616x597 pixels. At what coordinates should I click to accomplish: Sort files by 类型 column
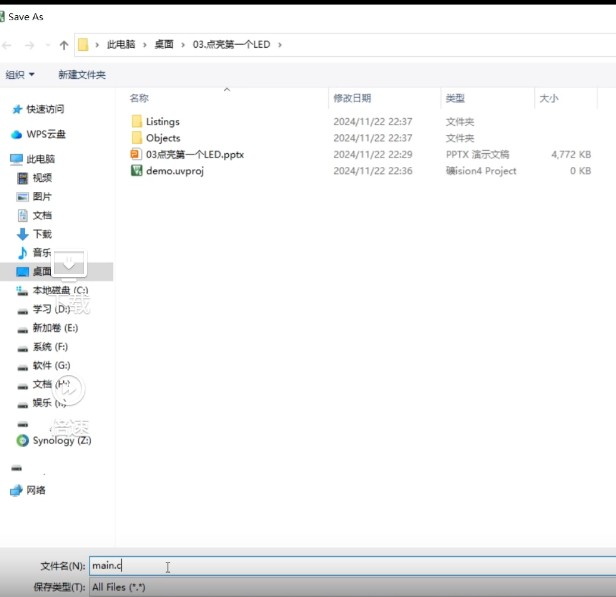[455, 98]
